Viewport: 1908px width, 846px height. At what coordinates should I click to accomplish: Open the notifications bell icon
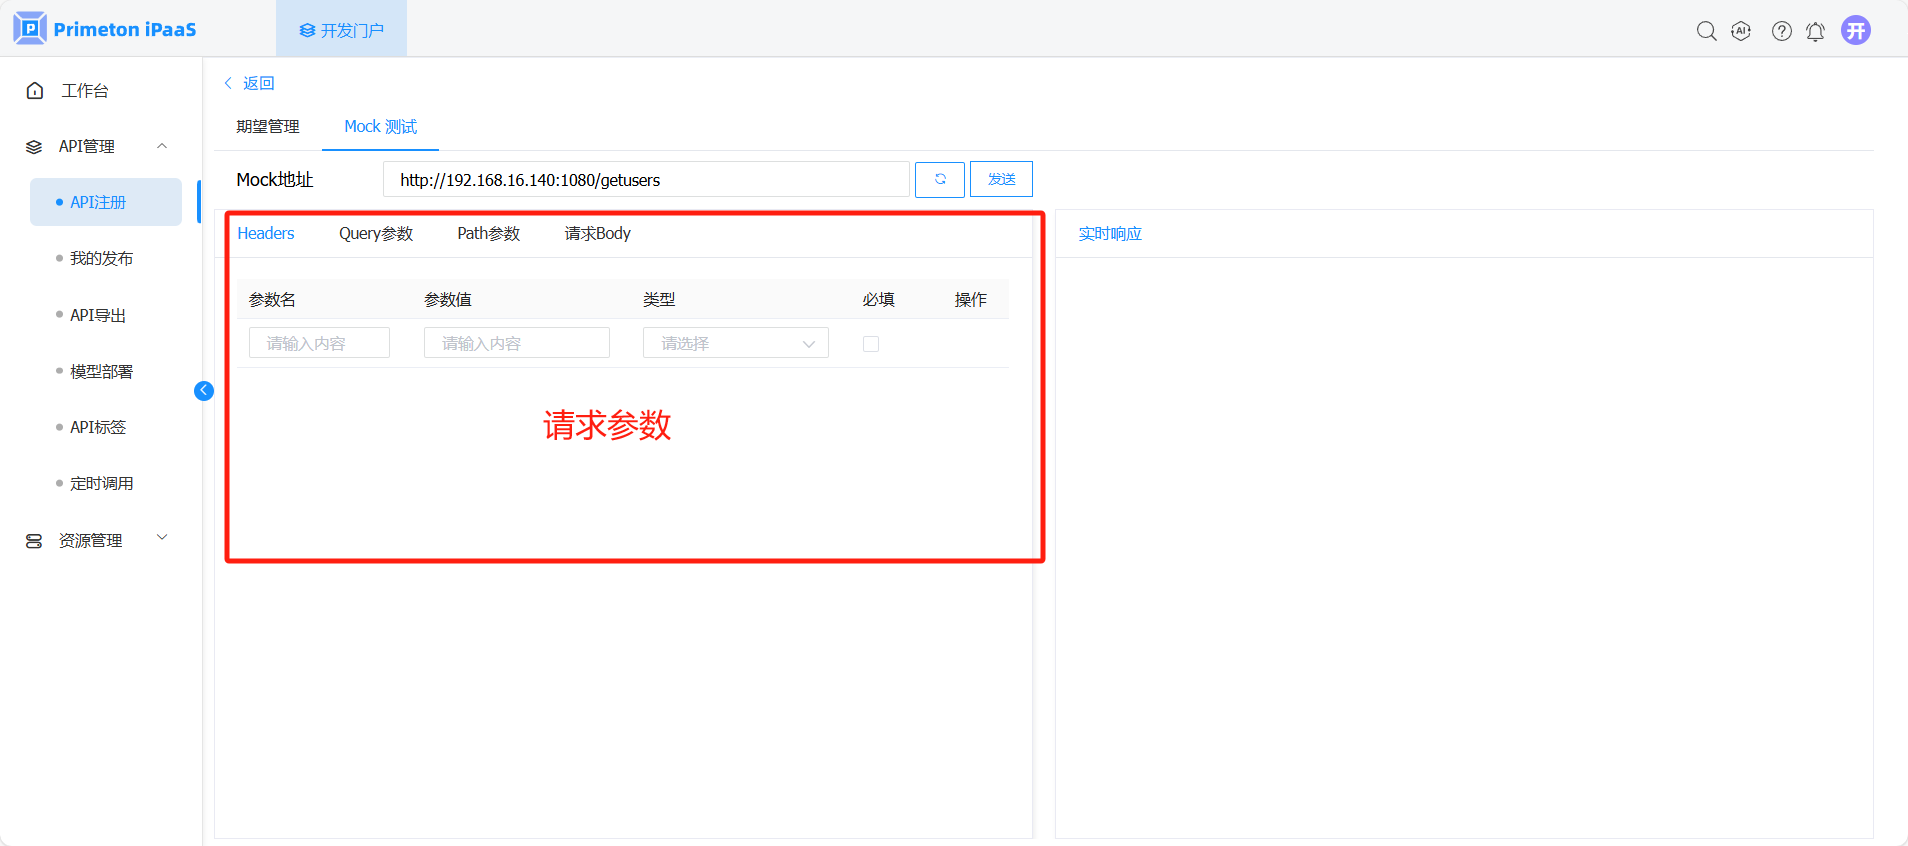(x=1815, y=31)
